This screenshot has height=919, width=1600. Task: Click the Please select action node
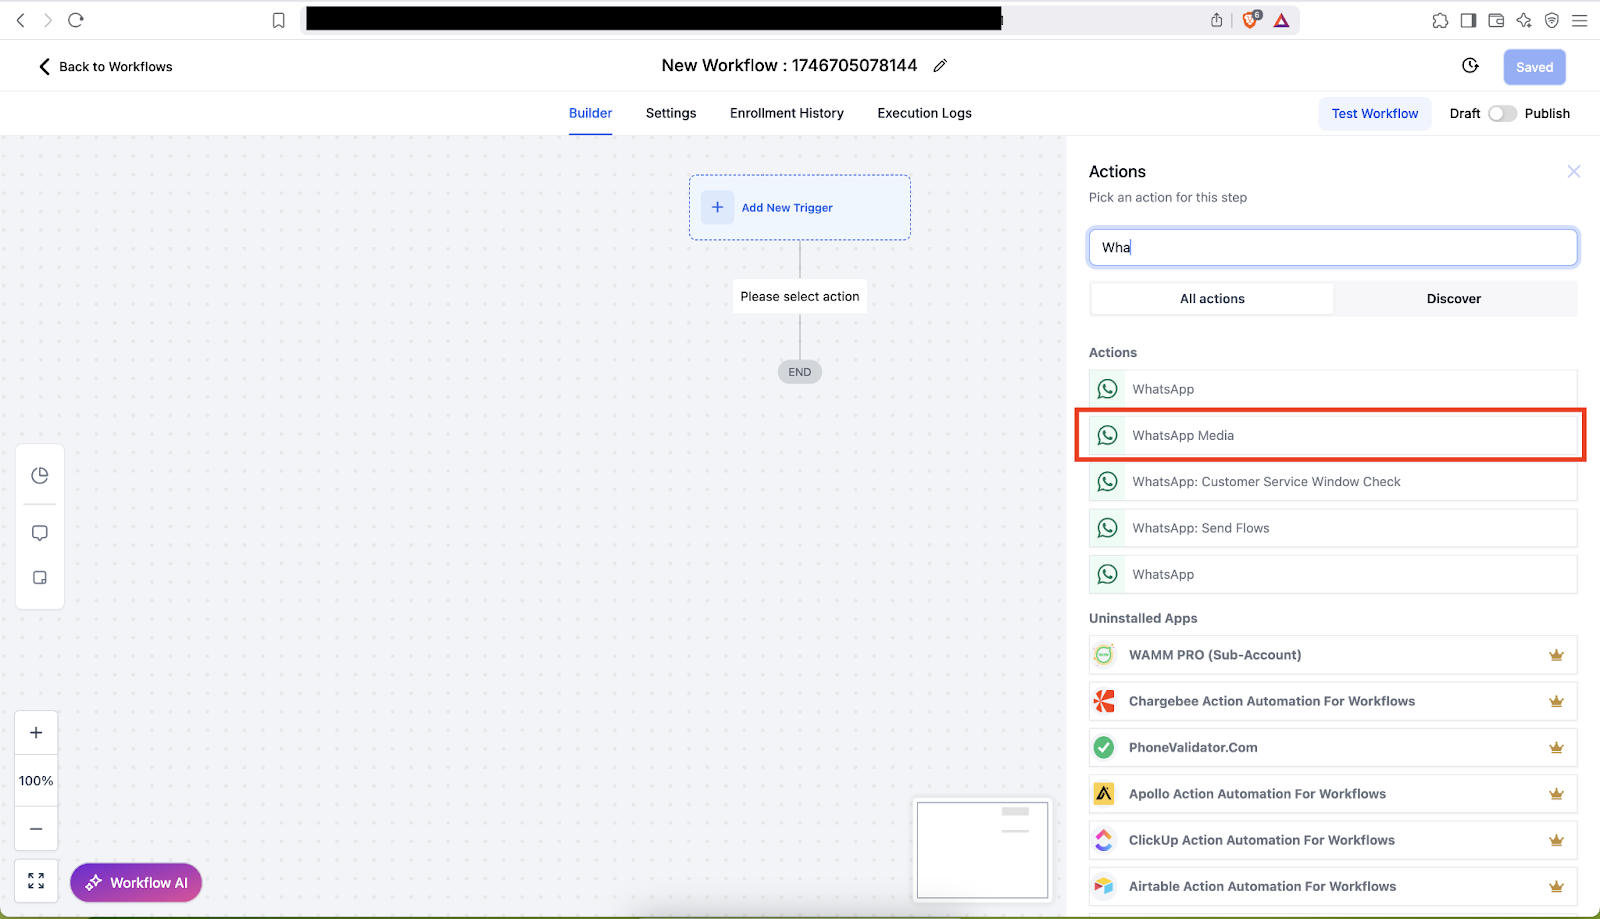click(x=800, y=297)
